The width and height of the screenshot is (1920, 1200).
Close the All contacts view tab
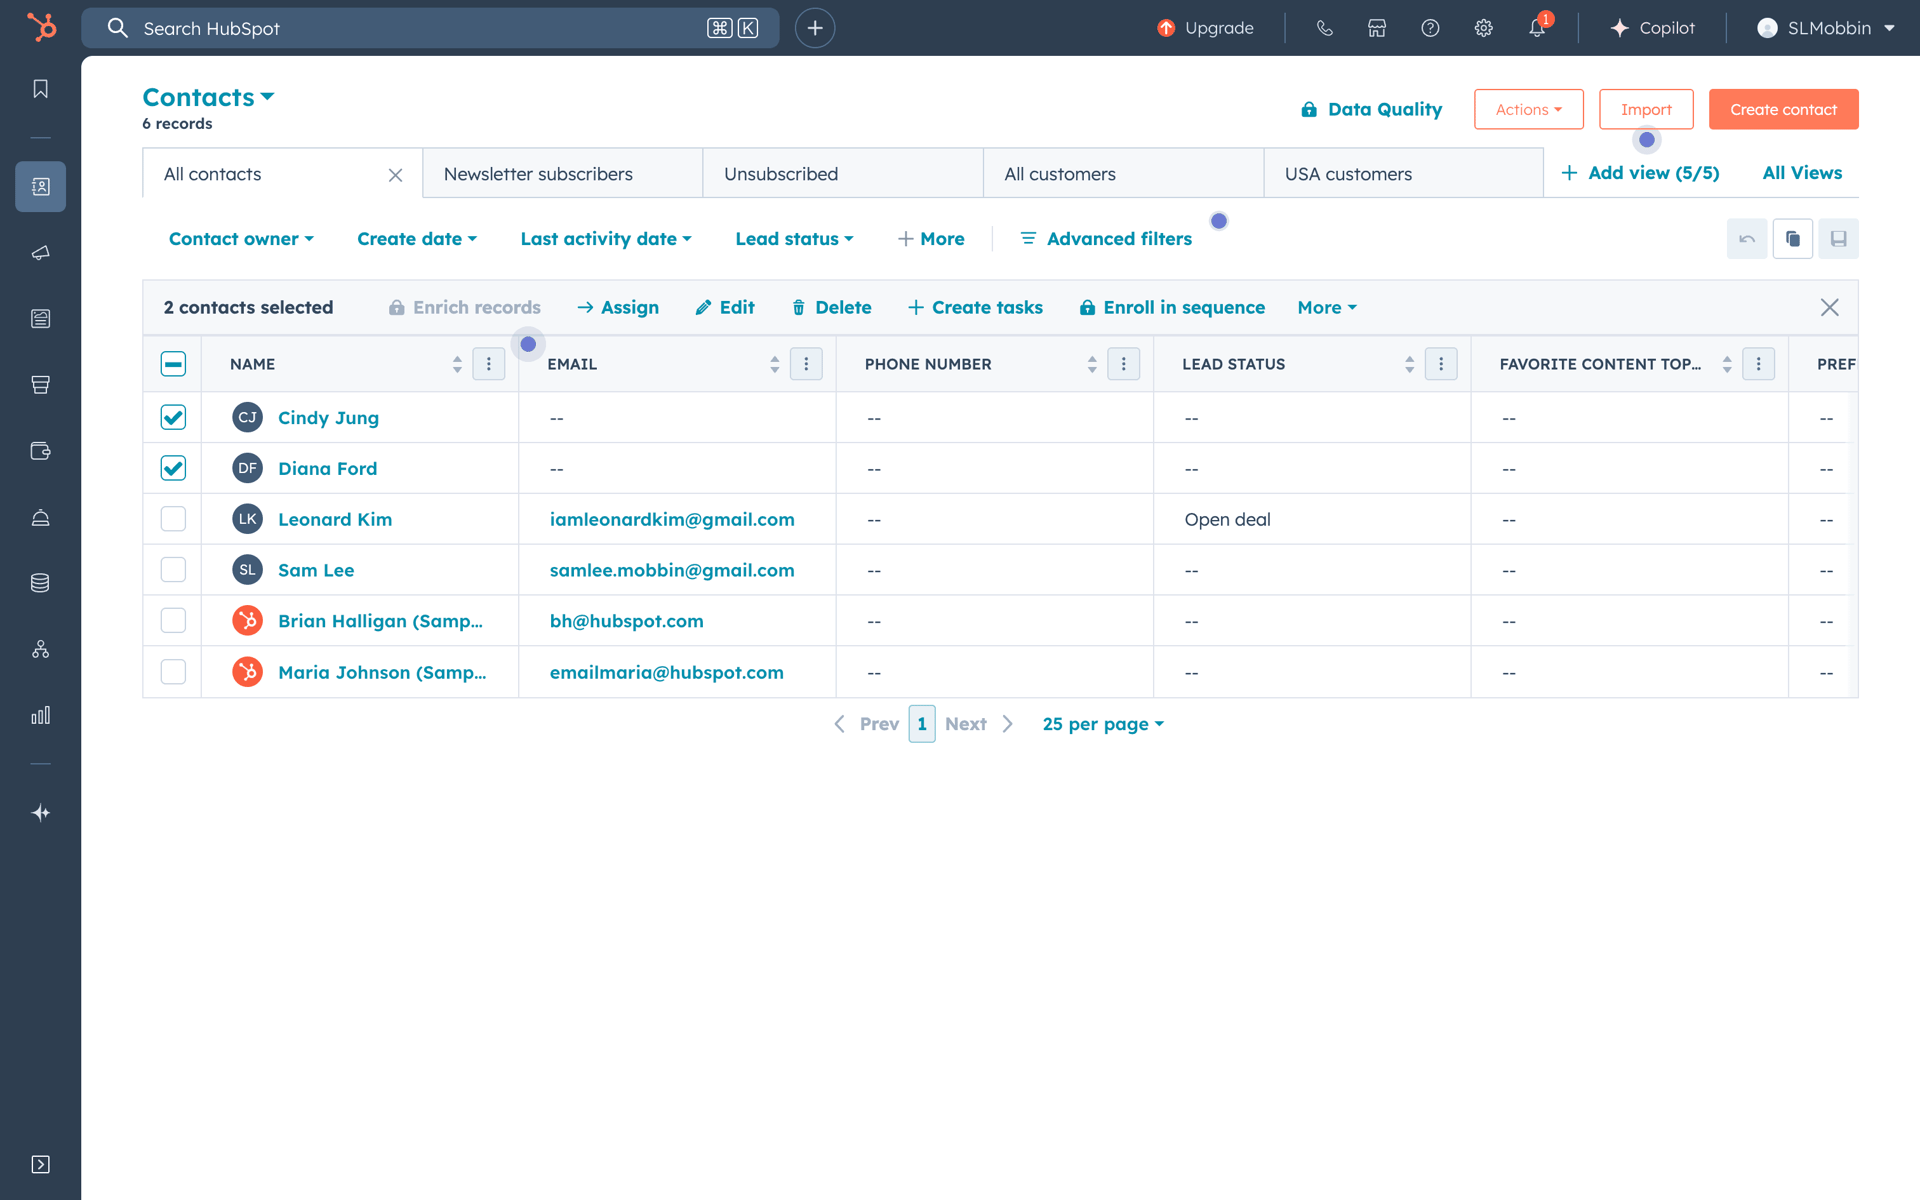(396, 175)
